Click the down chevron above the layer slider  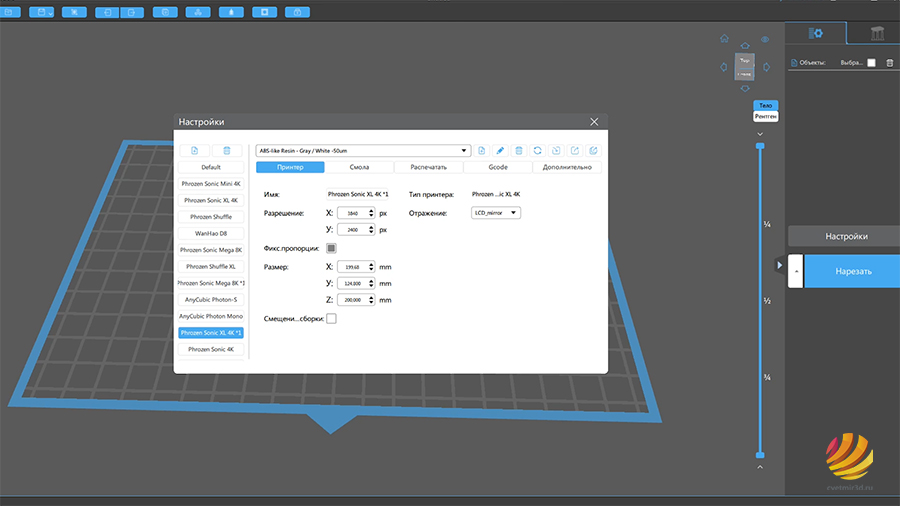(760, 134)
